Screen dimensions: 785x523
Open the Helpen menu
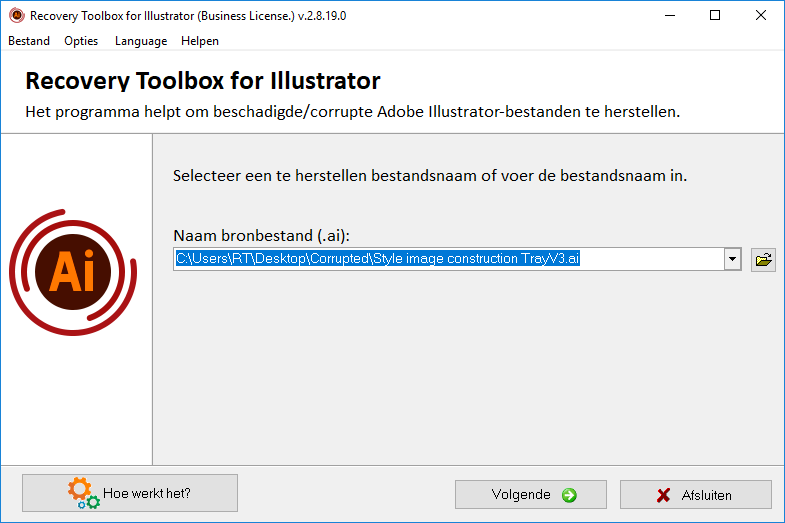coord(200,41)
